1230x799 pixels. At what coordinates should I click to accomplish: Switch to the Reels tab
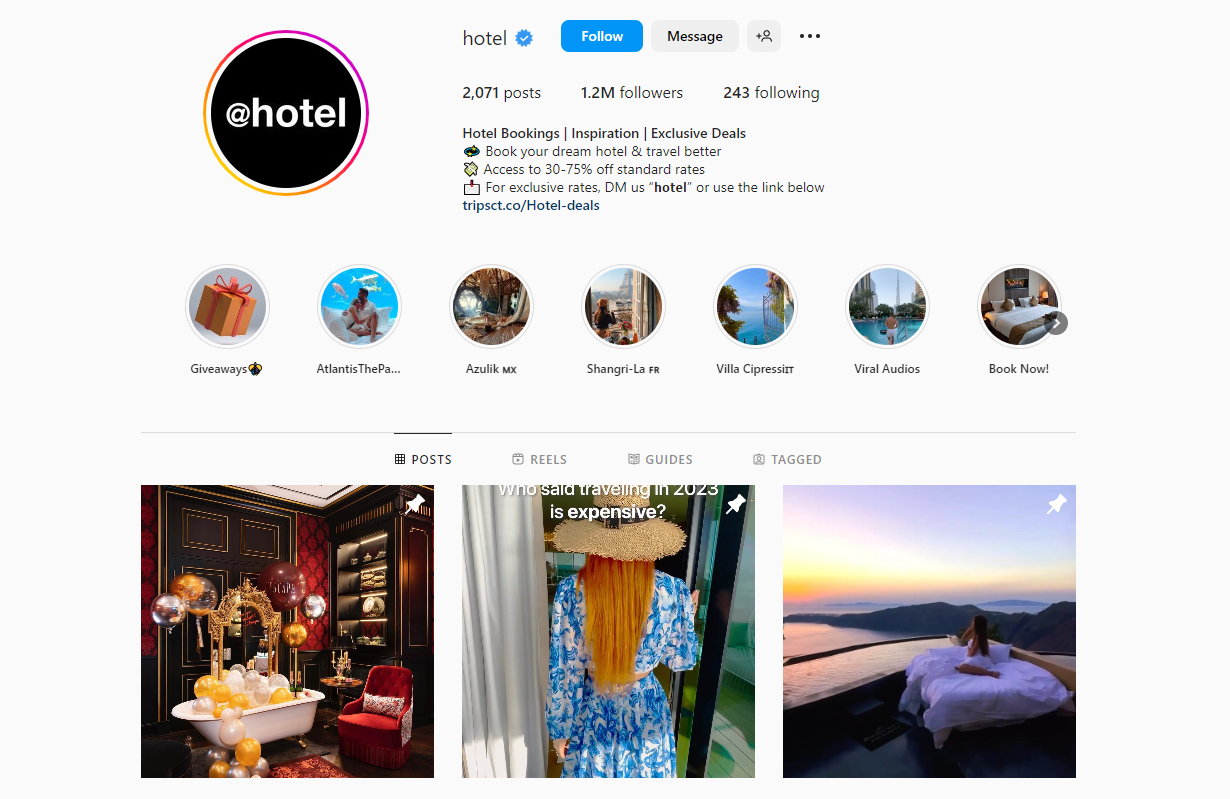pyautogui.click(x=539, y=459)
